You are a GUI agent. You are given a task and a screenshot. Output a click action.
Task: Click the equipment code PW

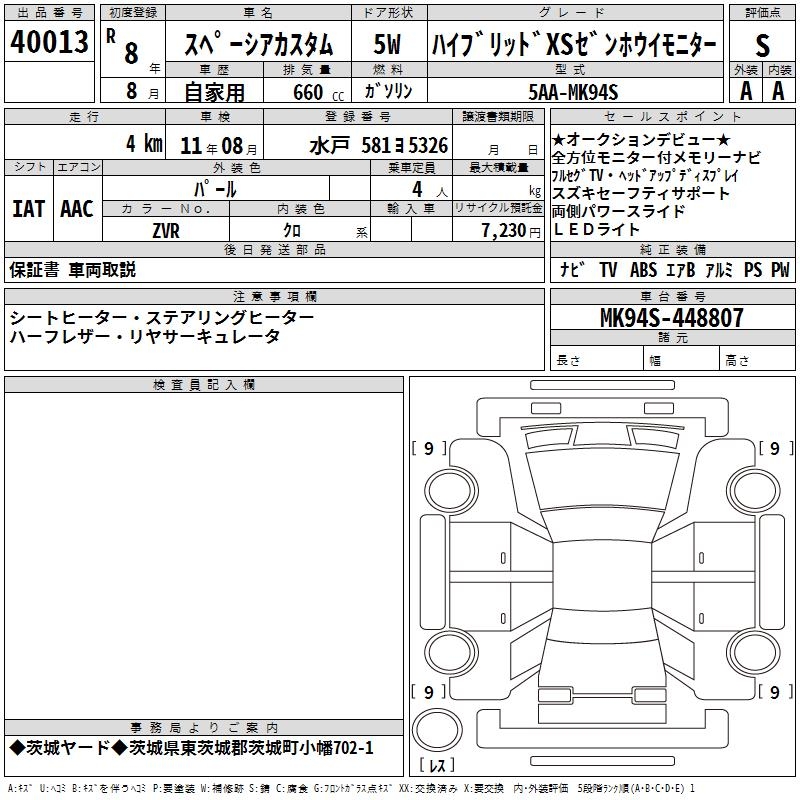(780, 269)
